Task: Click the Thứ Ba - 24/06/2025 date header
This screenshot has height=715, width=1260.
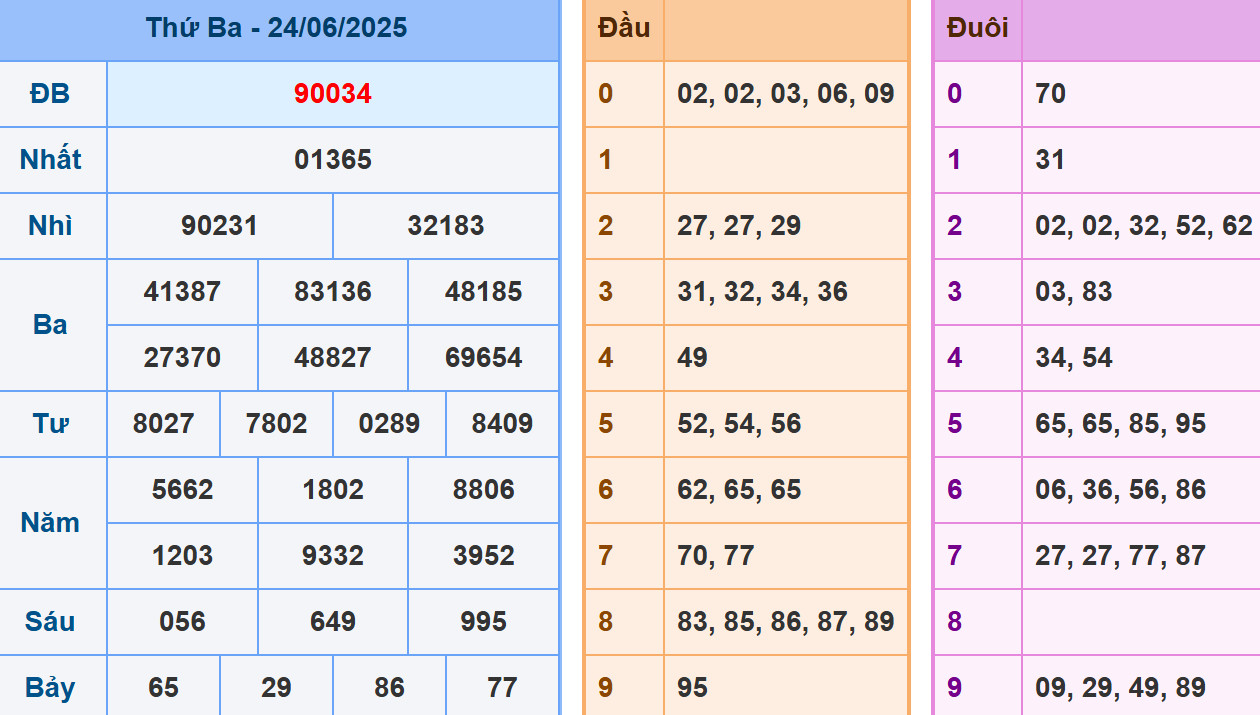Action: pos(277,28)
